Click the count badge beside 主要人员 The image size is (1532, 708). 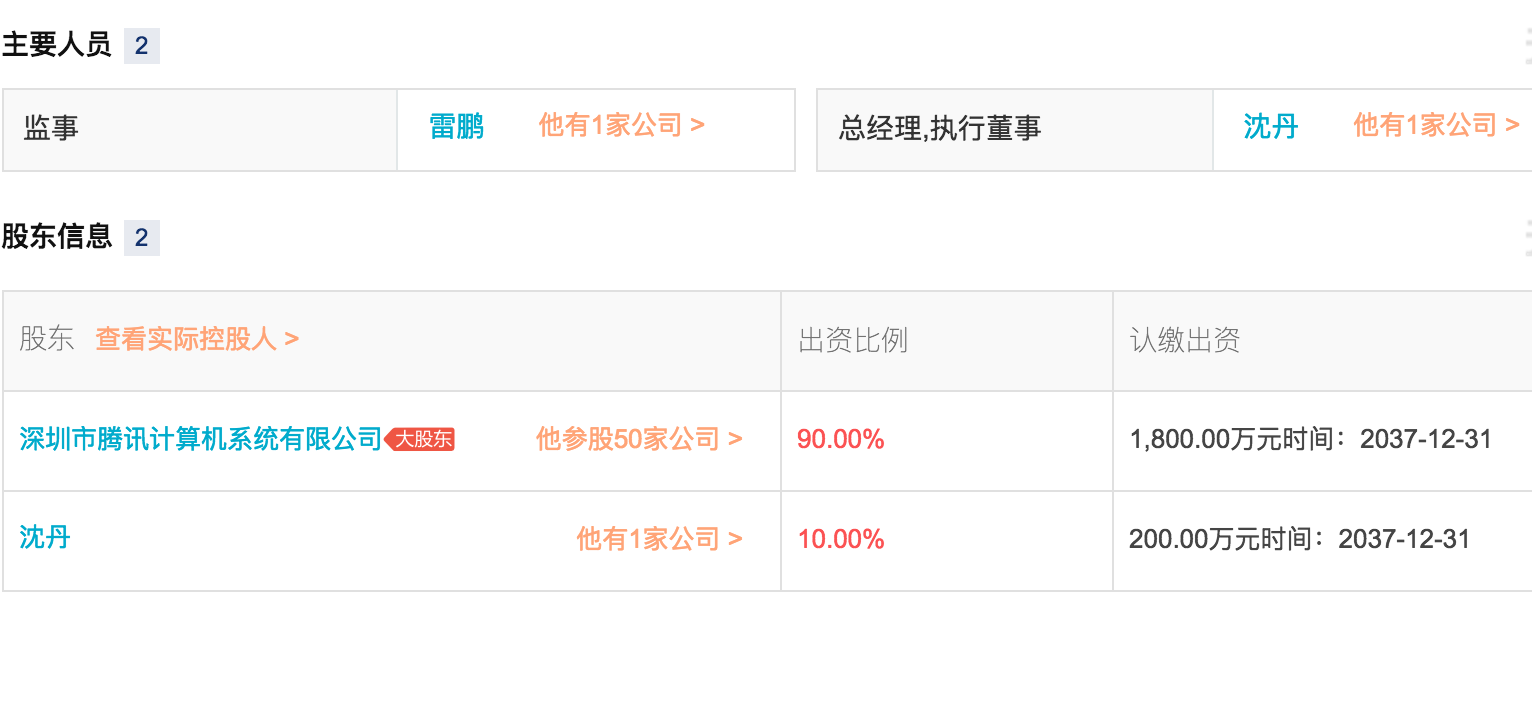(x=142, y=46)
